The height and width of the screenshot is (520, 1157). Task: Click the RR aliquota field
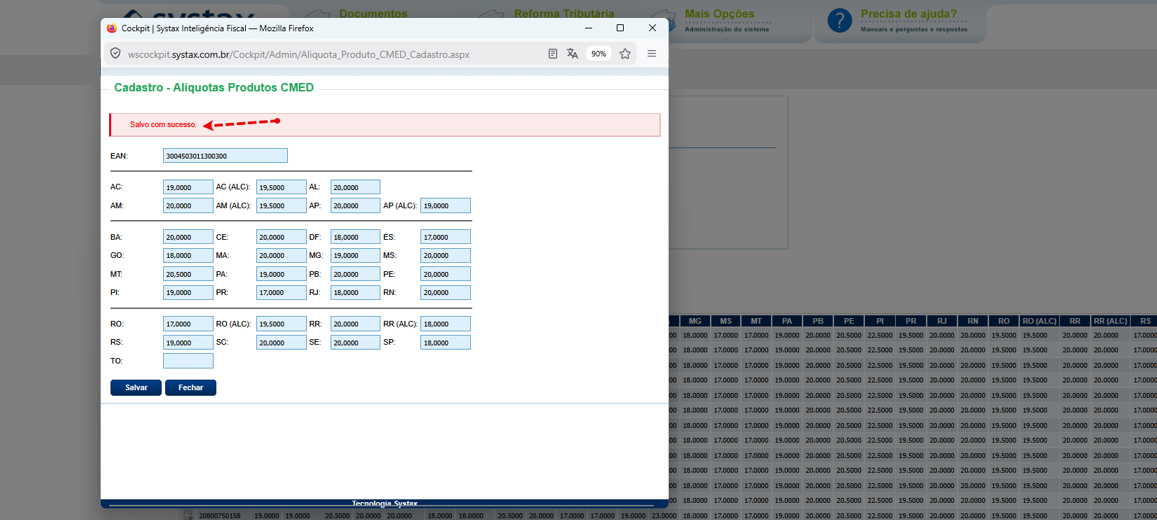coord(356,324)
